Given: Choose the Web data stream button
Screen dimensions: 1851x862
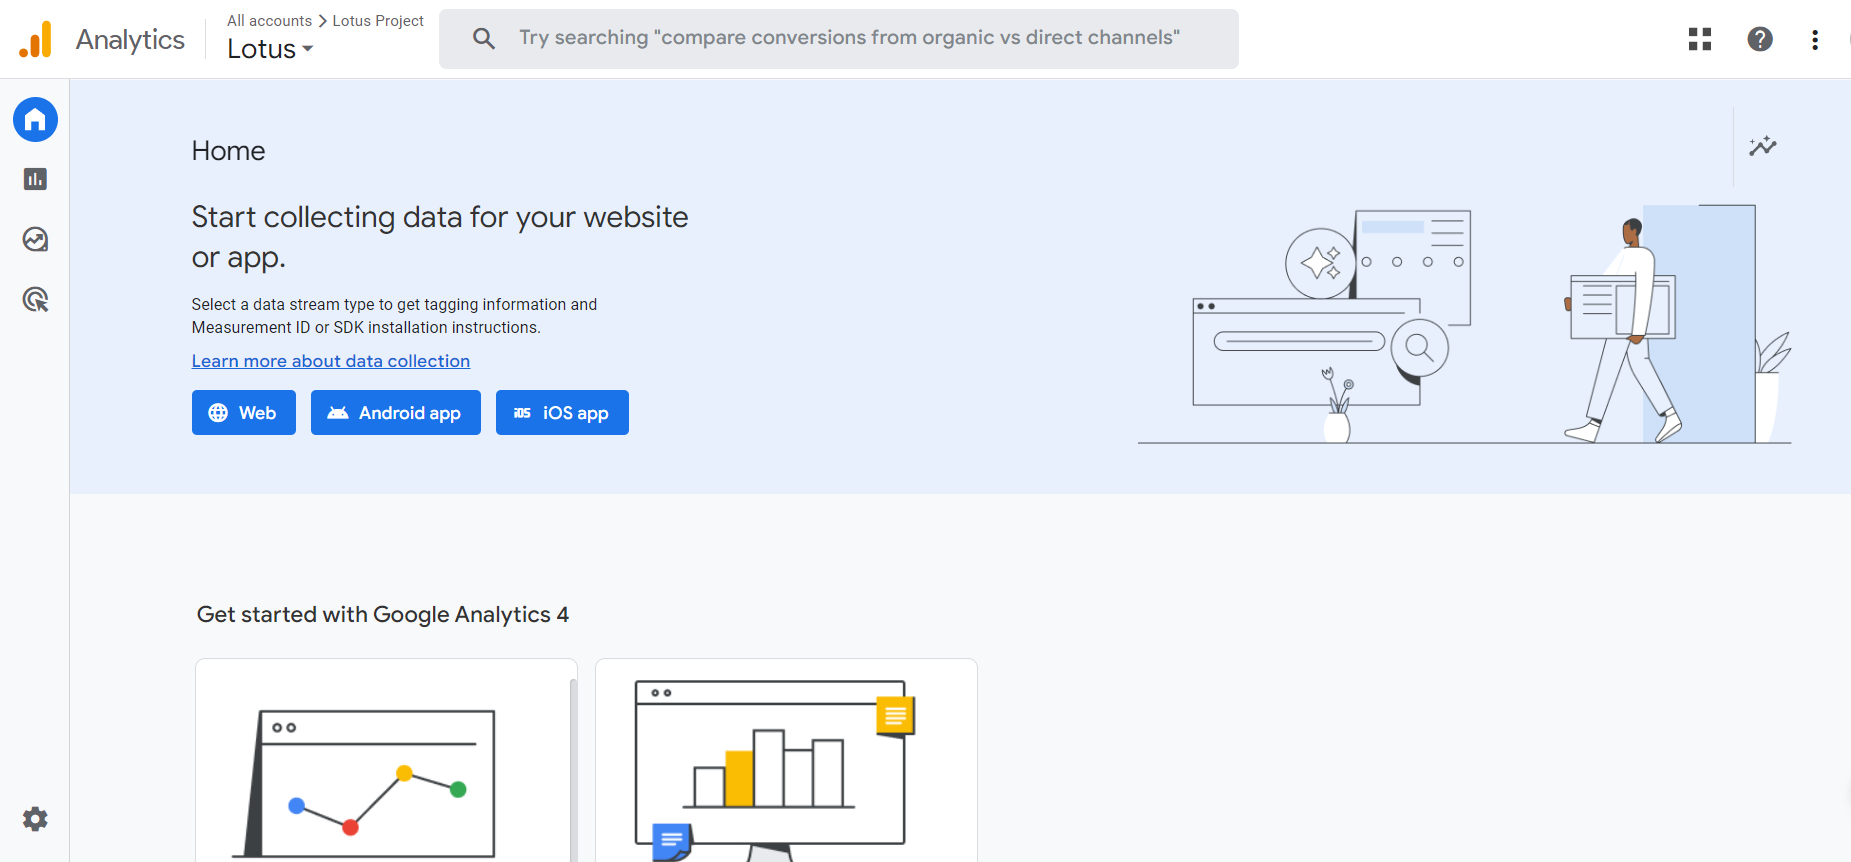Looking at the screenshot, I should pos(244,413).
